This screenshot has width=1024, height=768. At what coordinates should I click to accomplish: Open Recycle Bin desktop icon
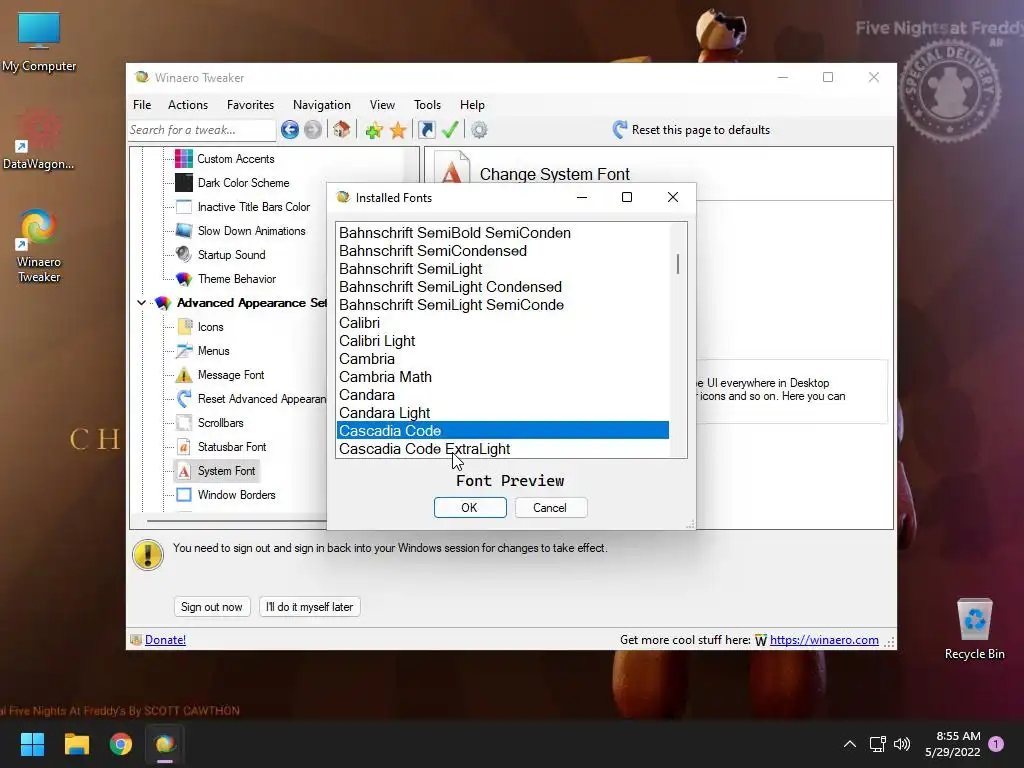click(x=975, y=630)
